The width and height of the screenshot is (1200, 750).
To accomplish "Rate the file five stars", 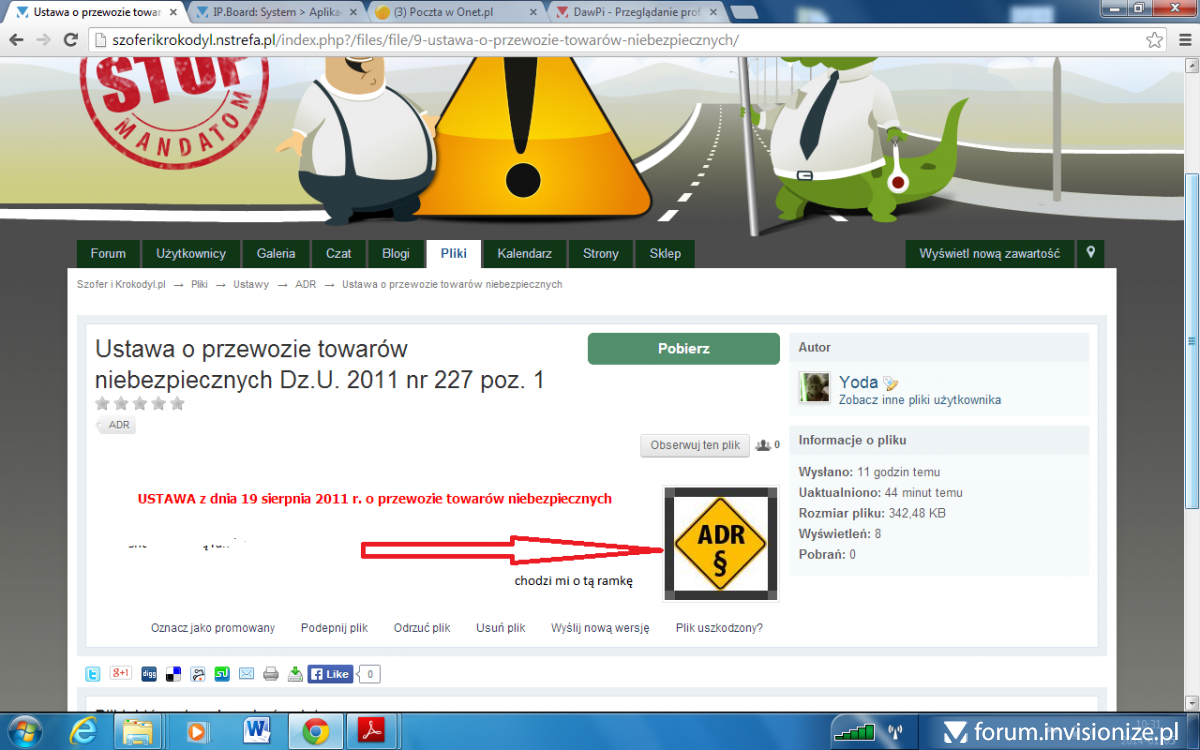I will point(177,404).
